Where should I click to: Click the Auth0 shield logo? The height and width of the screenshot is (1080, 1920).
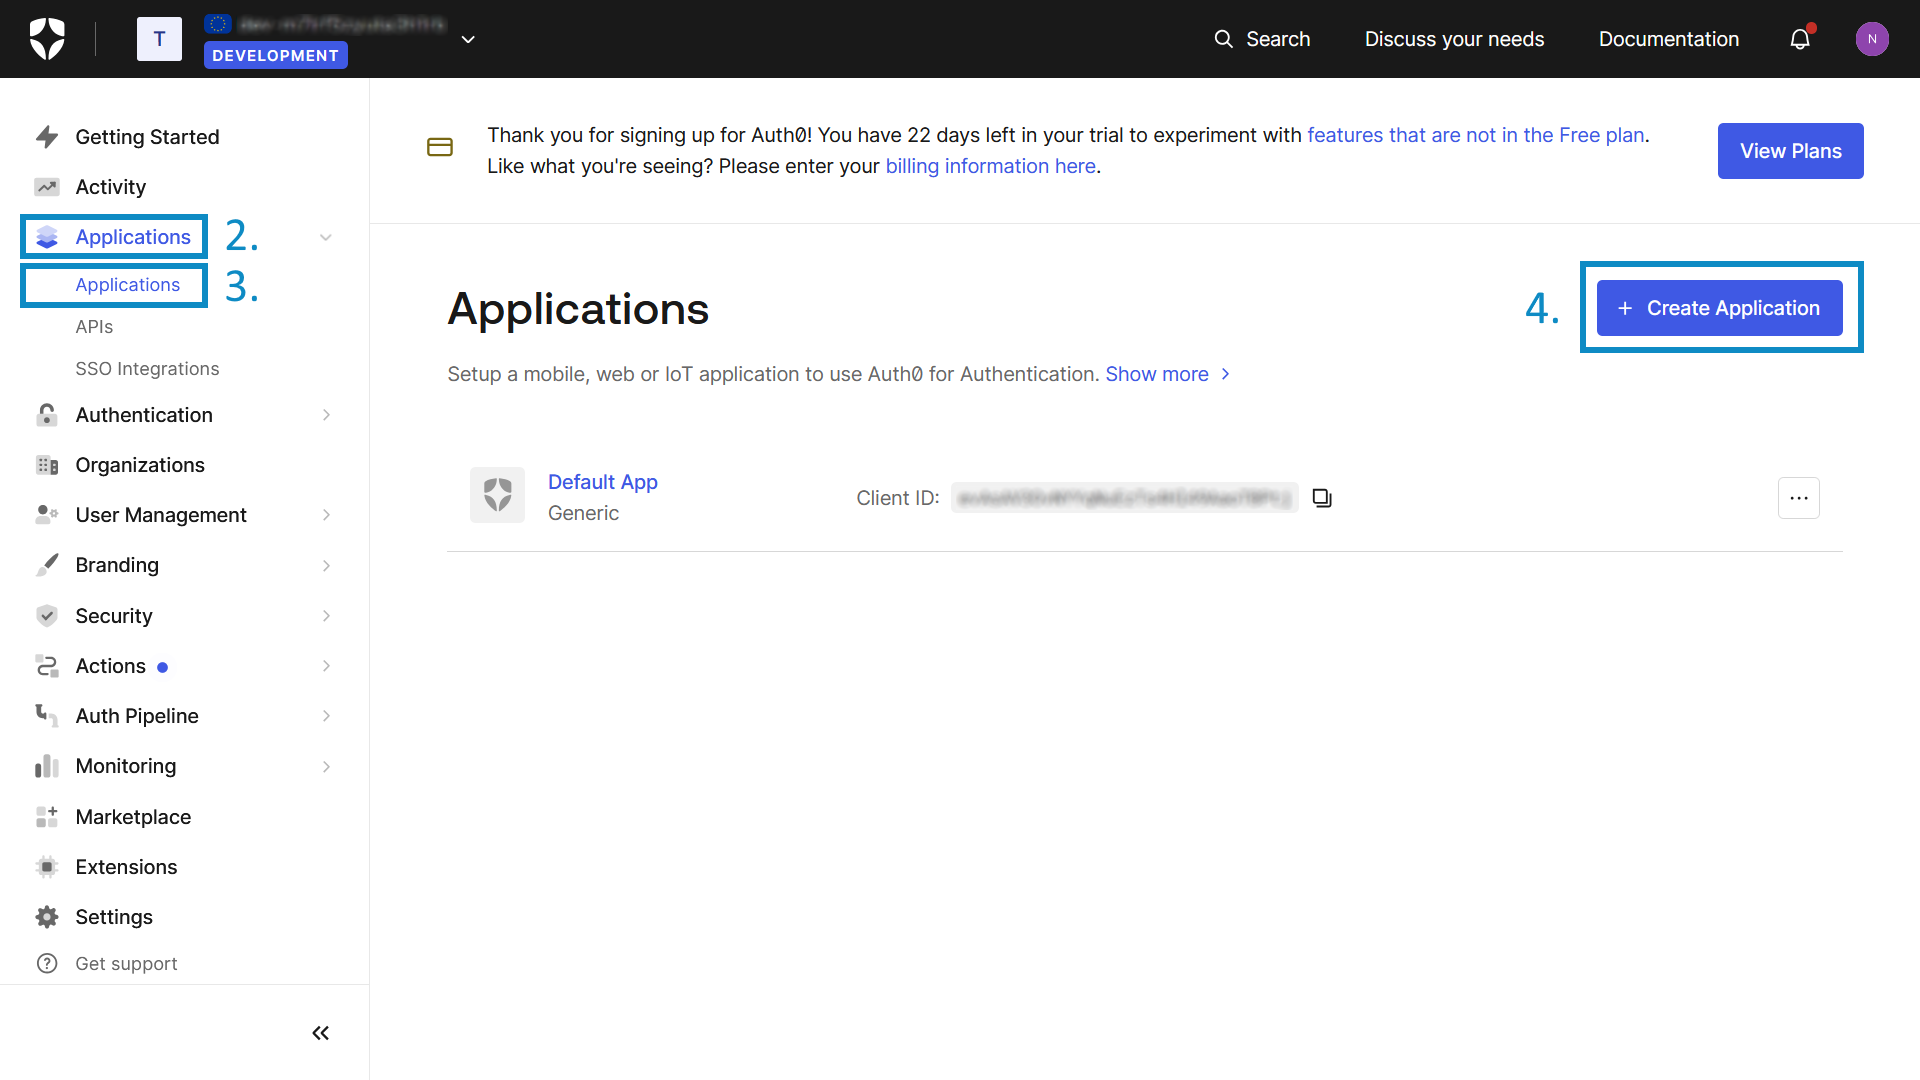coord(47,39)
